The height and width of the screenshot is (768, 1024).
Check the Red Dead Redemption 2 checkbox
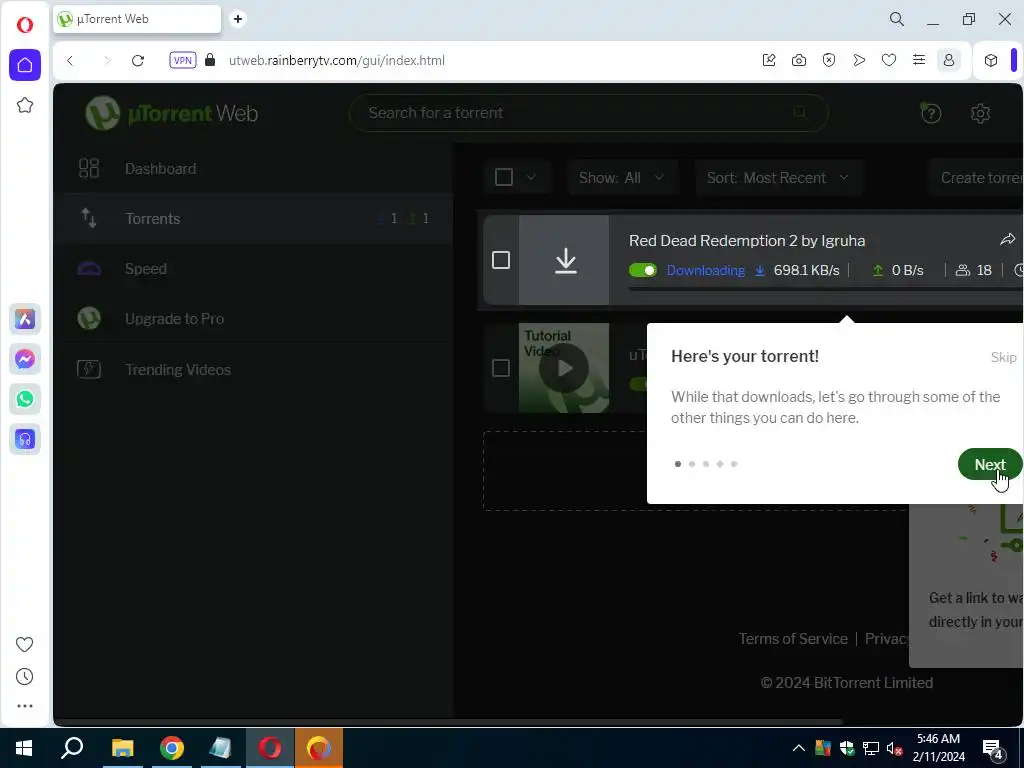tap(501, 260)
